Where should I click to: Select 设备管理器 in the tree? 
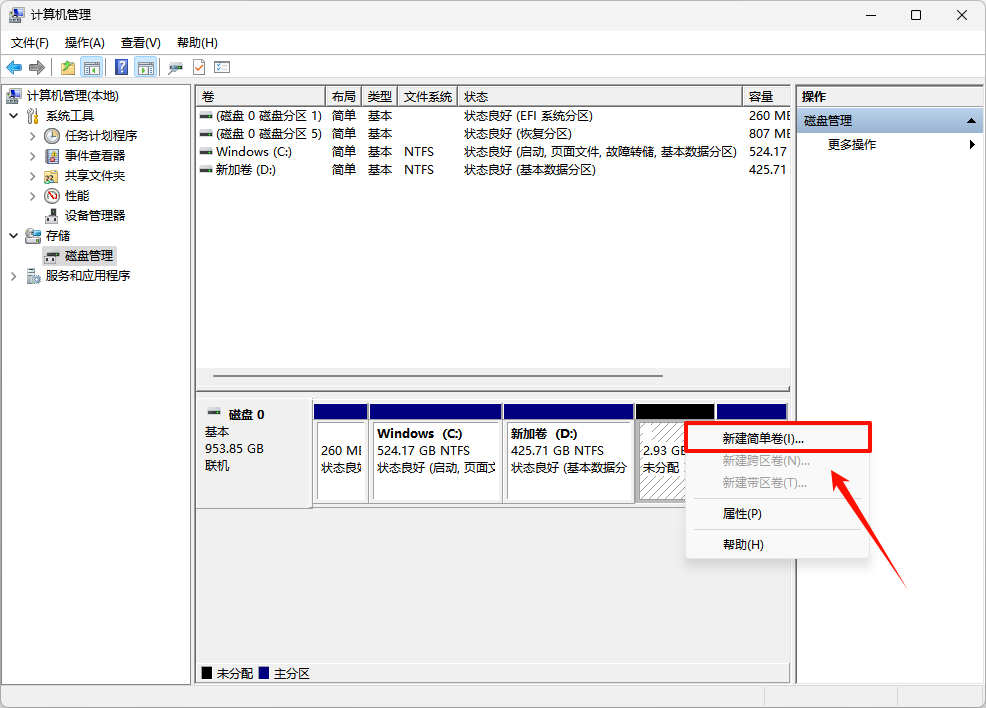click(95, 216)
